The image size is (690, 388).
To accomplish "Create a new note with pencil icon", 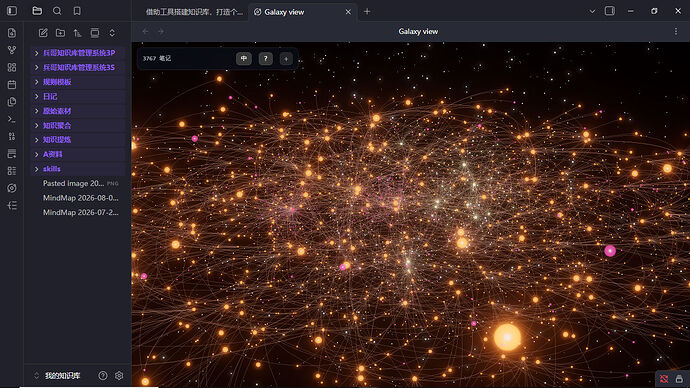I will click(x=43, y=33).
